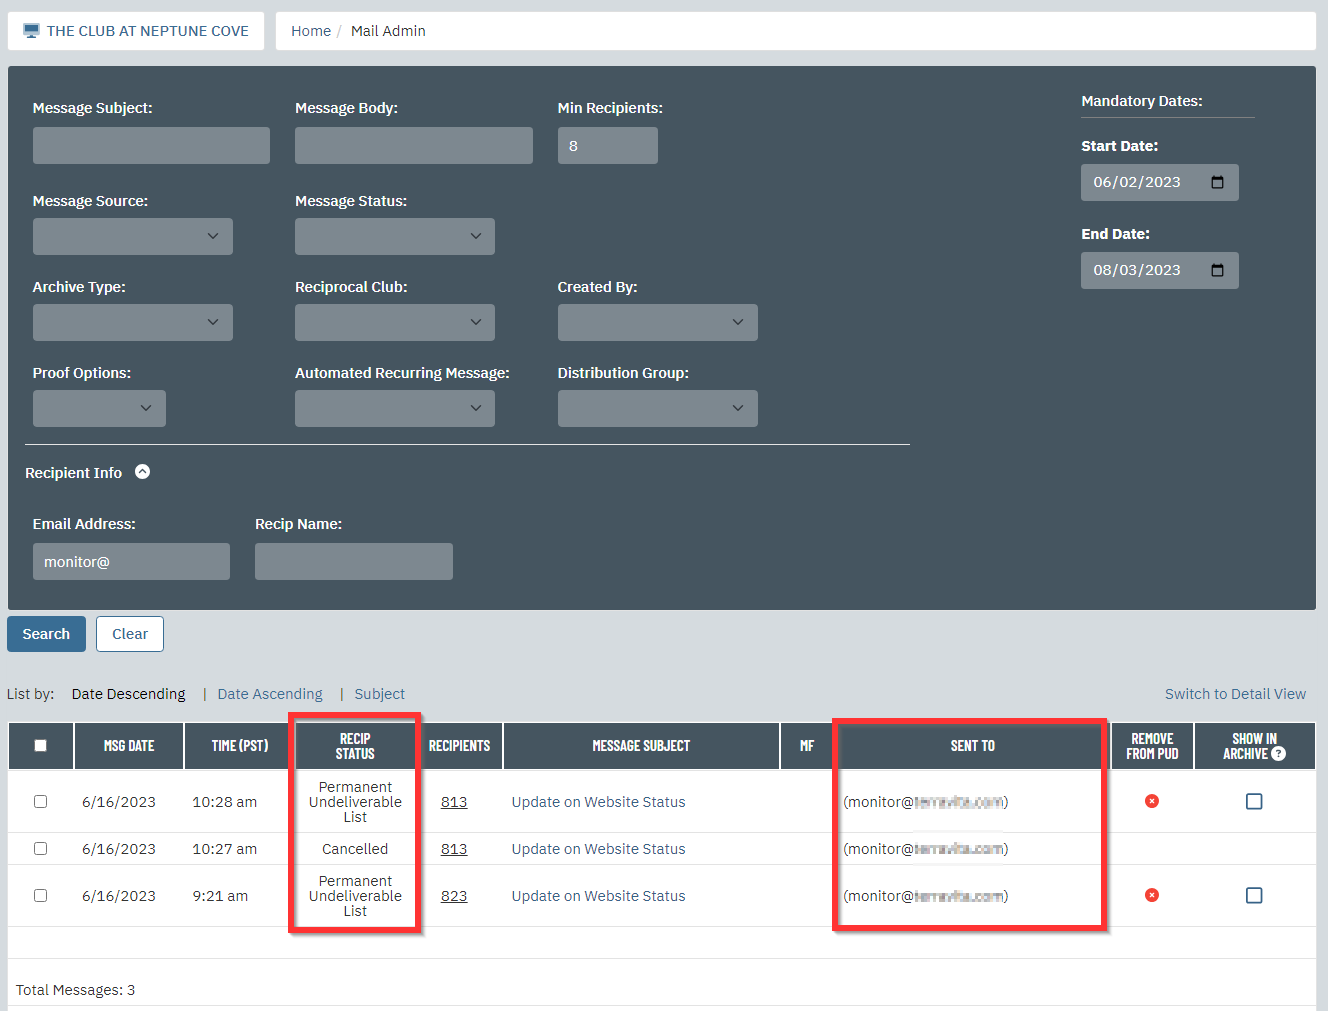Click the Mail Admin breadcrumb
The width and height of the screenshot is (1328, 1011).
[388, 31]
